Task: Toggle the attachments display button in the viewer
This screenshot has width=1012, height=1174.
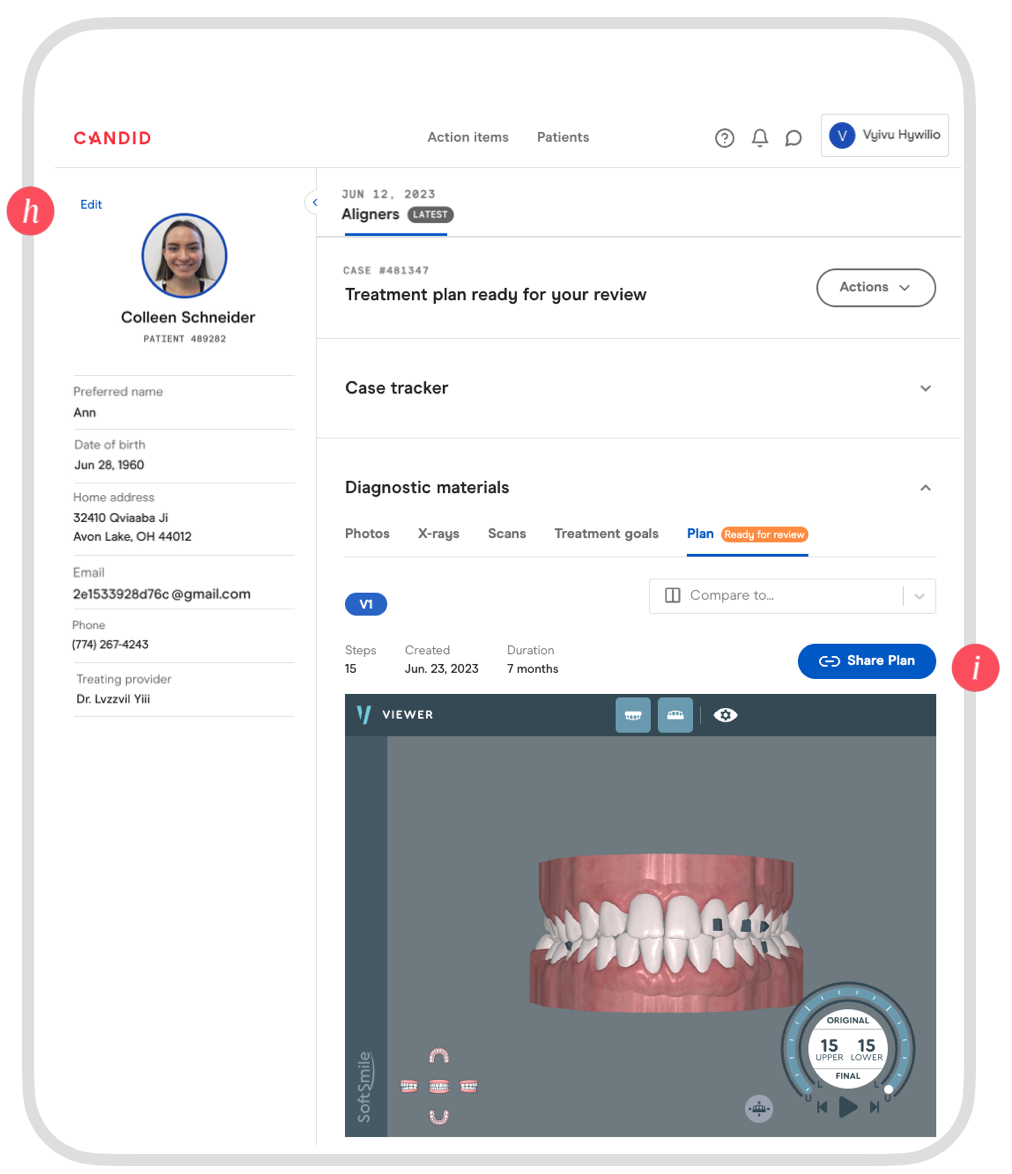Action: [633, 715]
